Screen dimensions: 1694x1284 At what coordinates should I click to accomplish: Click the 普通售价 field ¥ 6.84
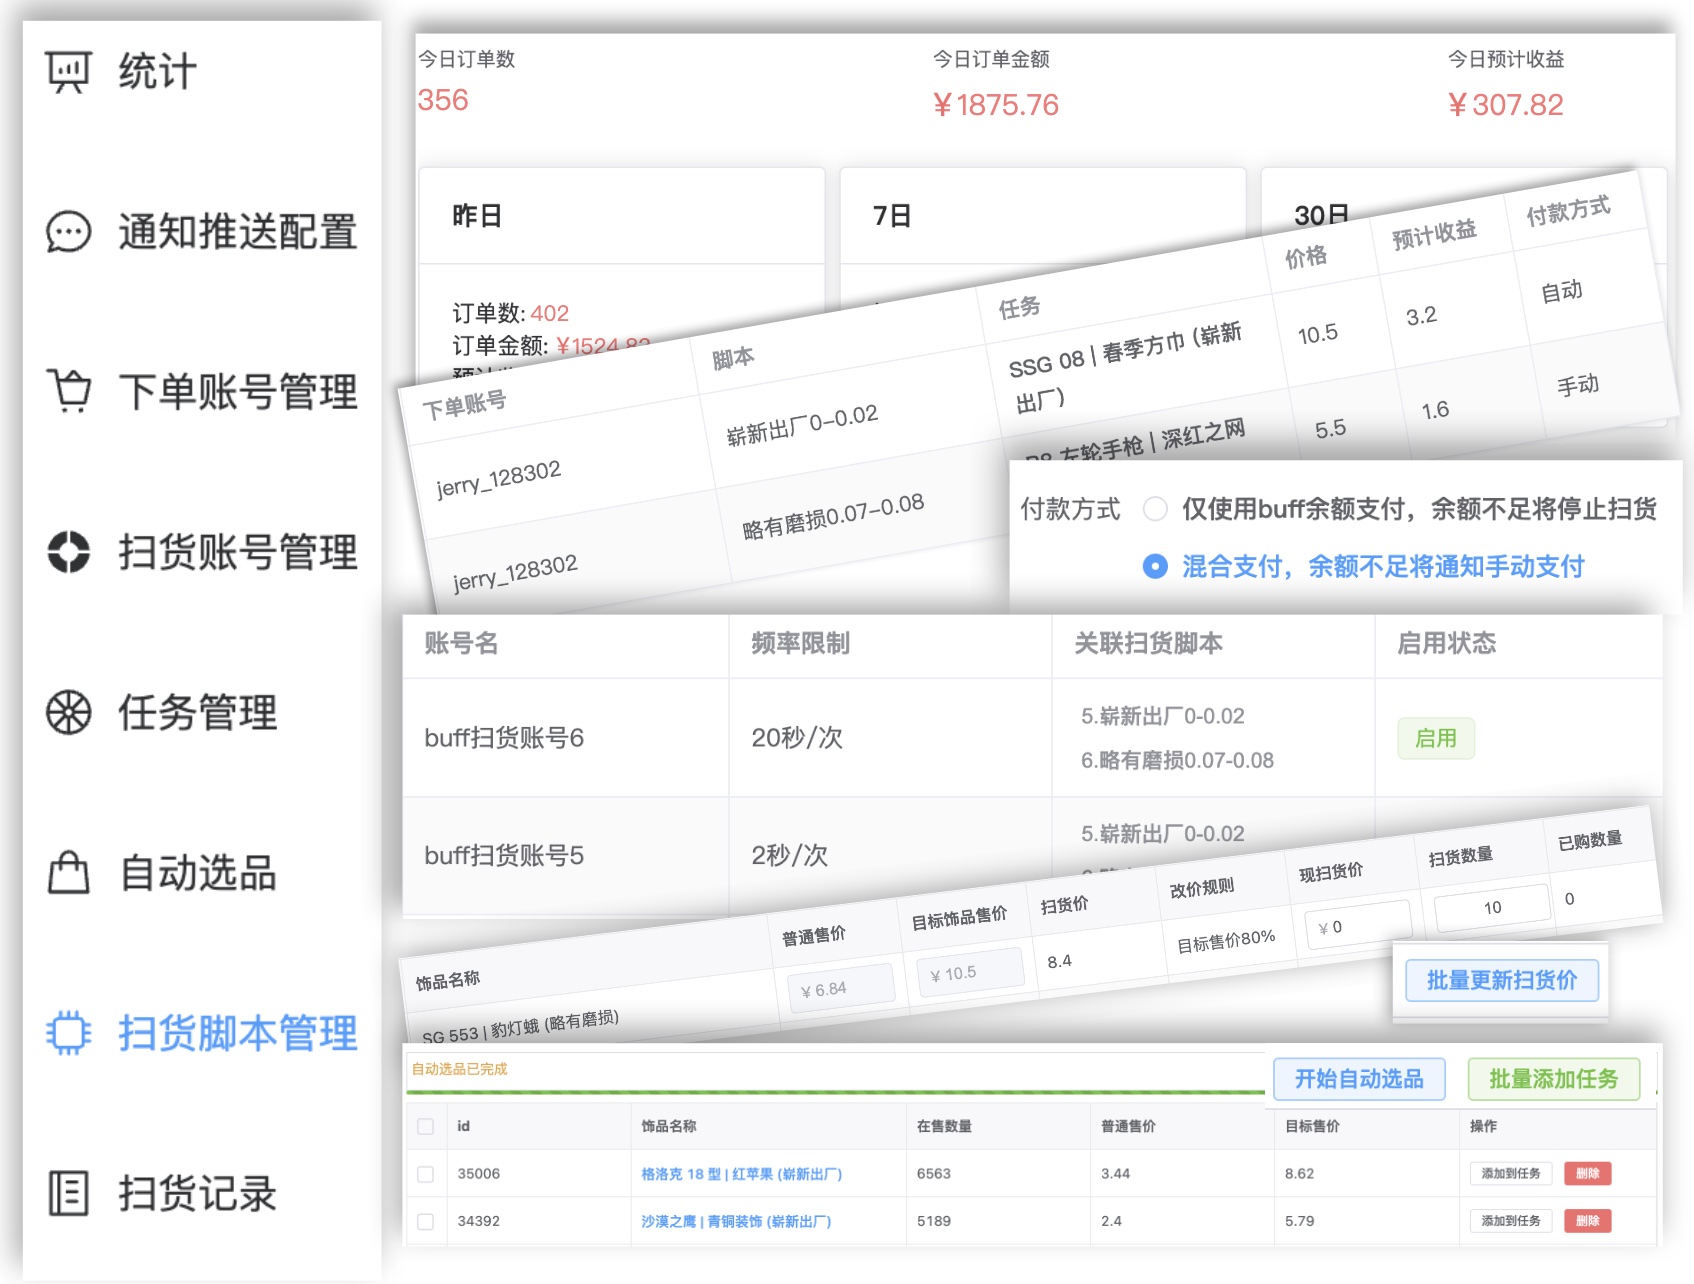pos(840,989)
